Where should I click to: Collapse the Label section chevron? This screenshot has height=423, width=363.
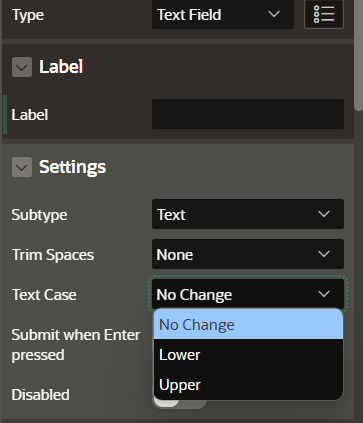22,67
